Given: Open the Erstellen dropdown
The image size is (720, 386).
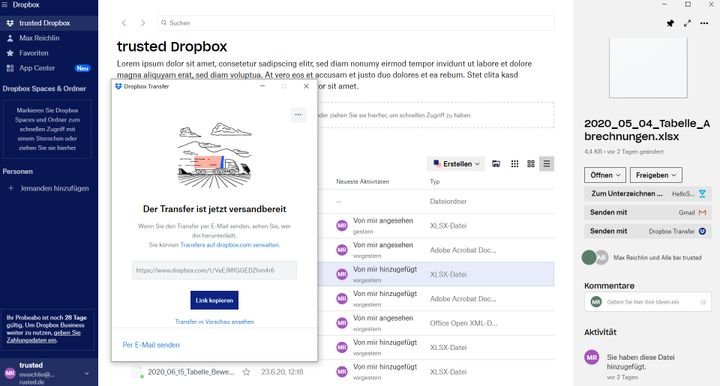Looking at the screenshot, I should [x=456, y=164].
